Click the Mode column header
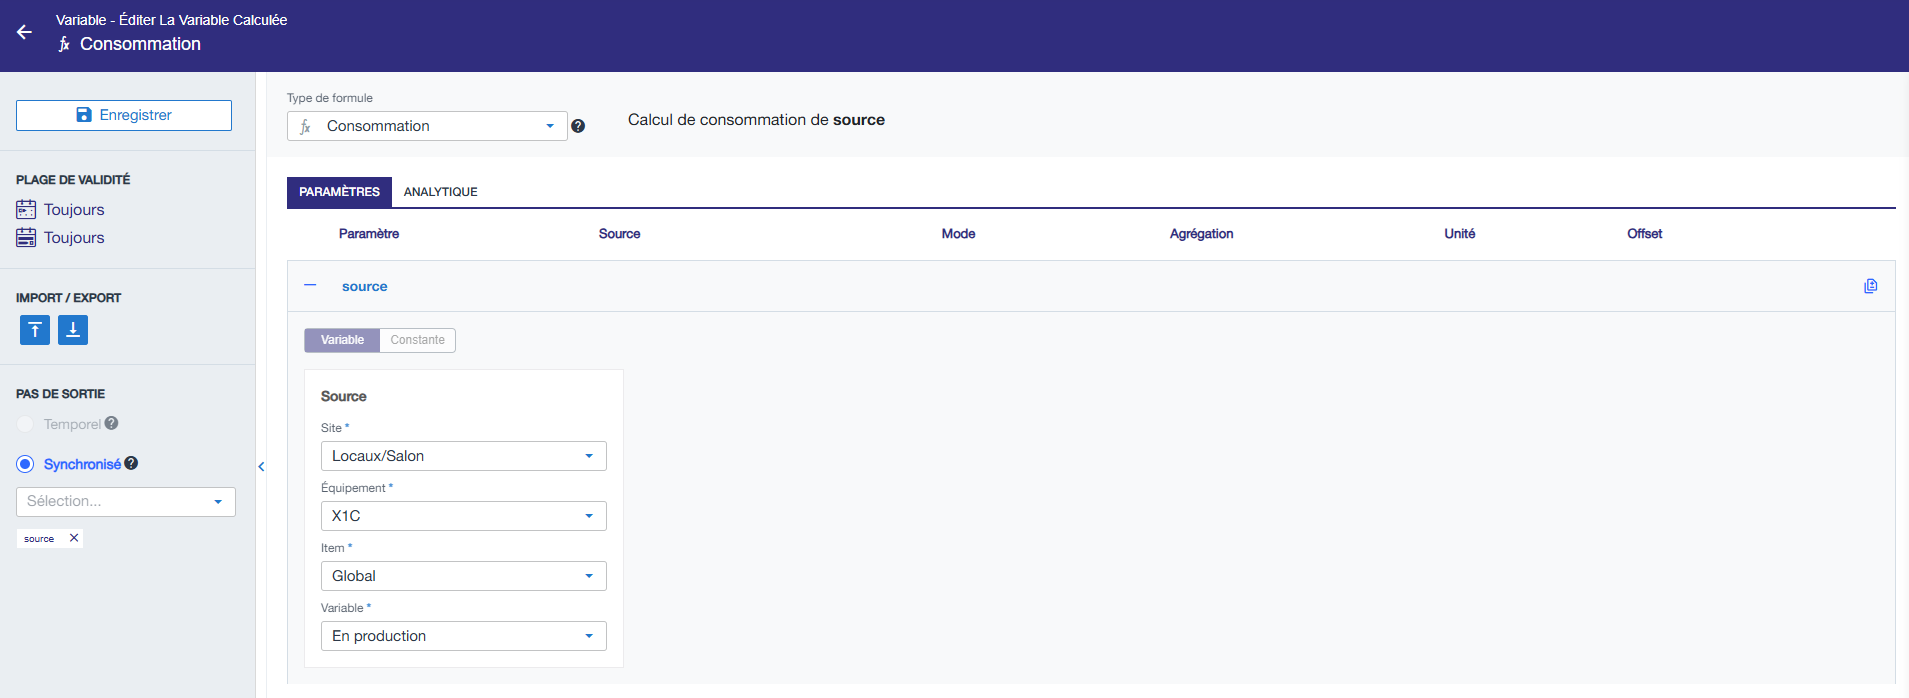 click(958, 234)
